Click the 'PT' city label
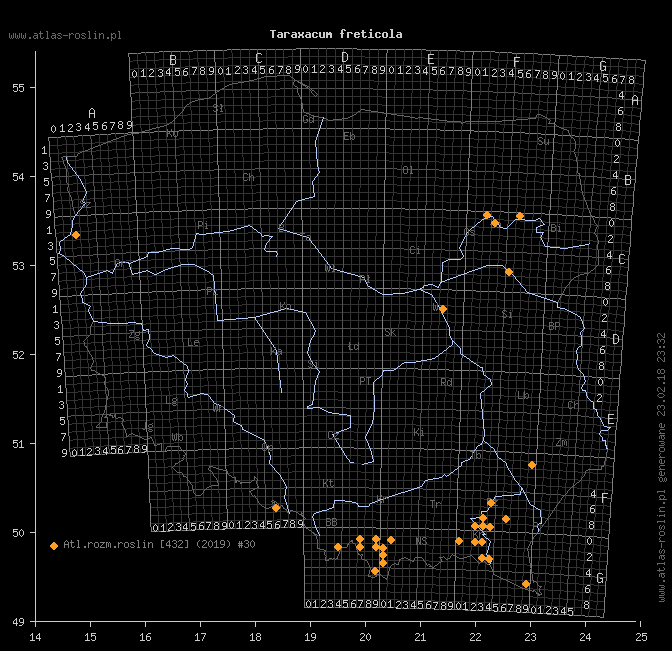 coord(365,381)
